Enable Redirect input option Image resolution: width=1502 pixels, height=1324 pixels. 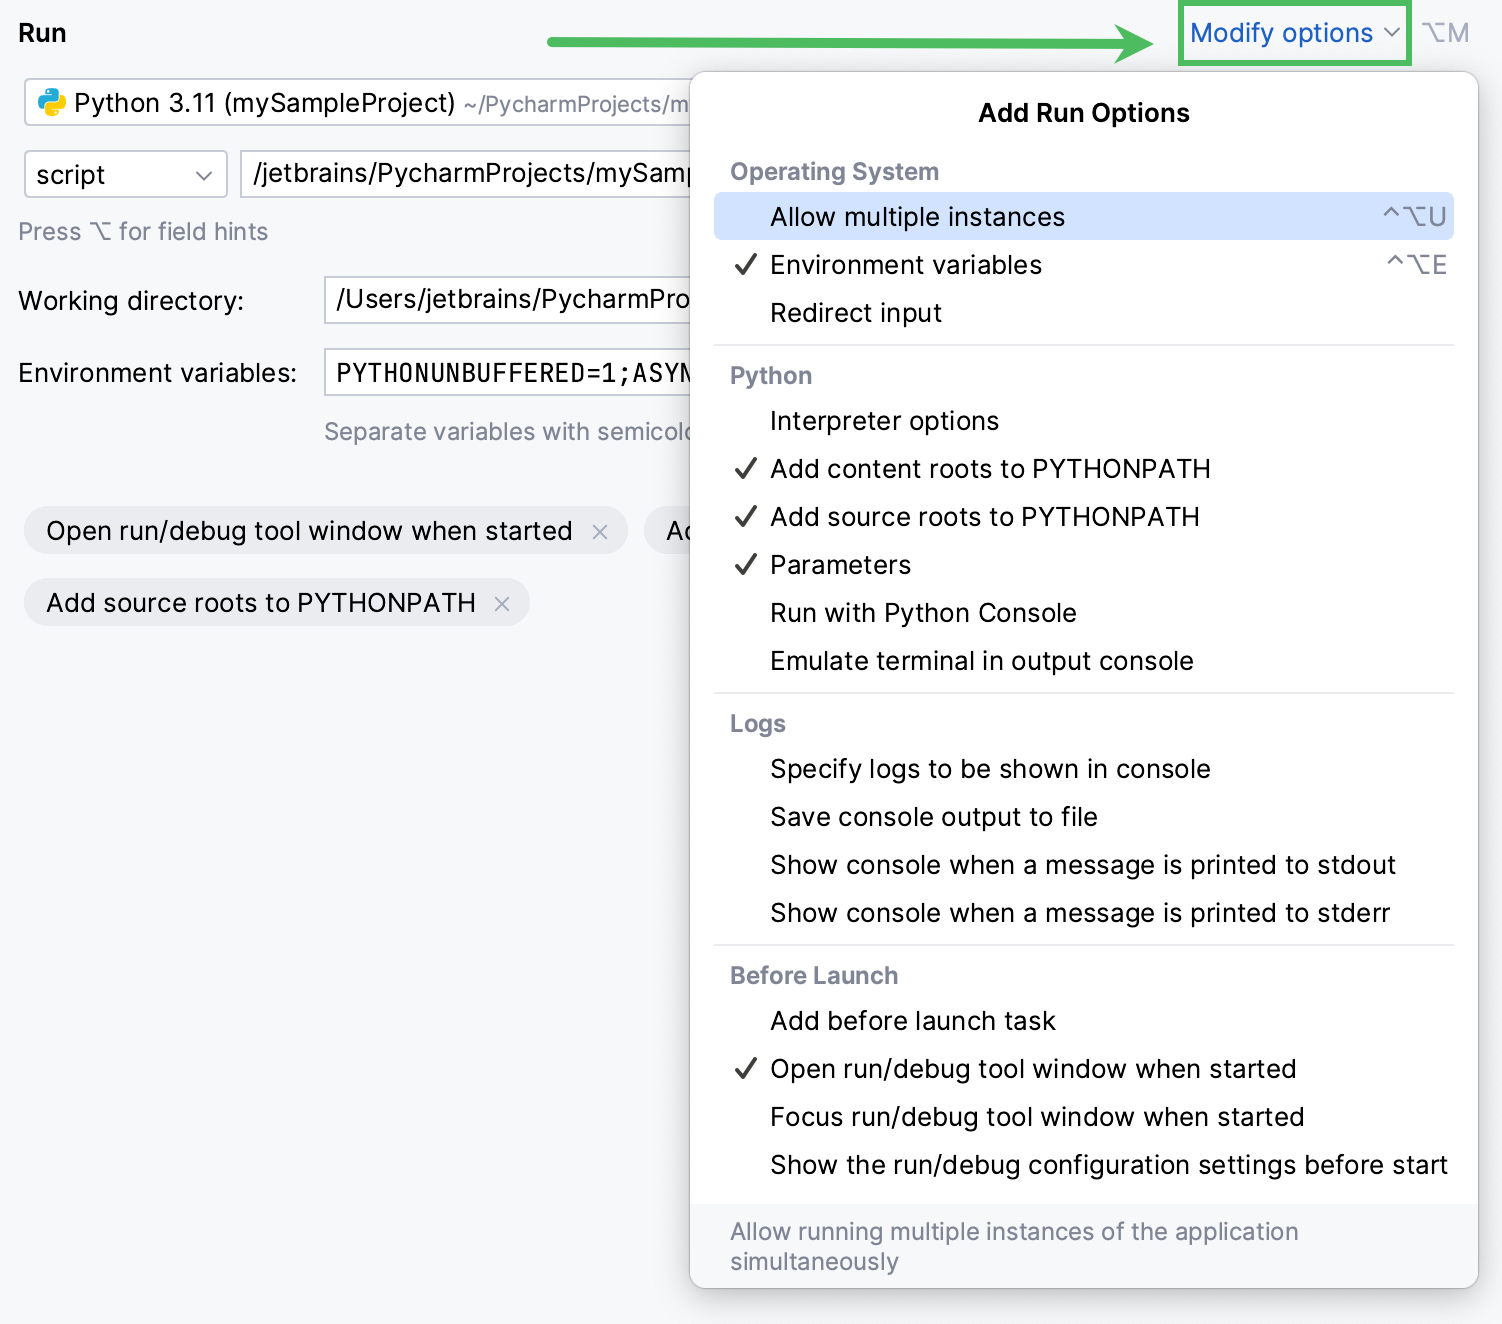(855, 312)
